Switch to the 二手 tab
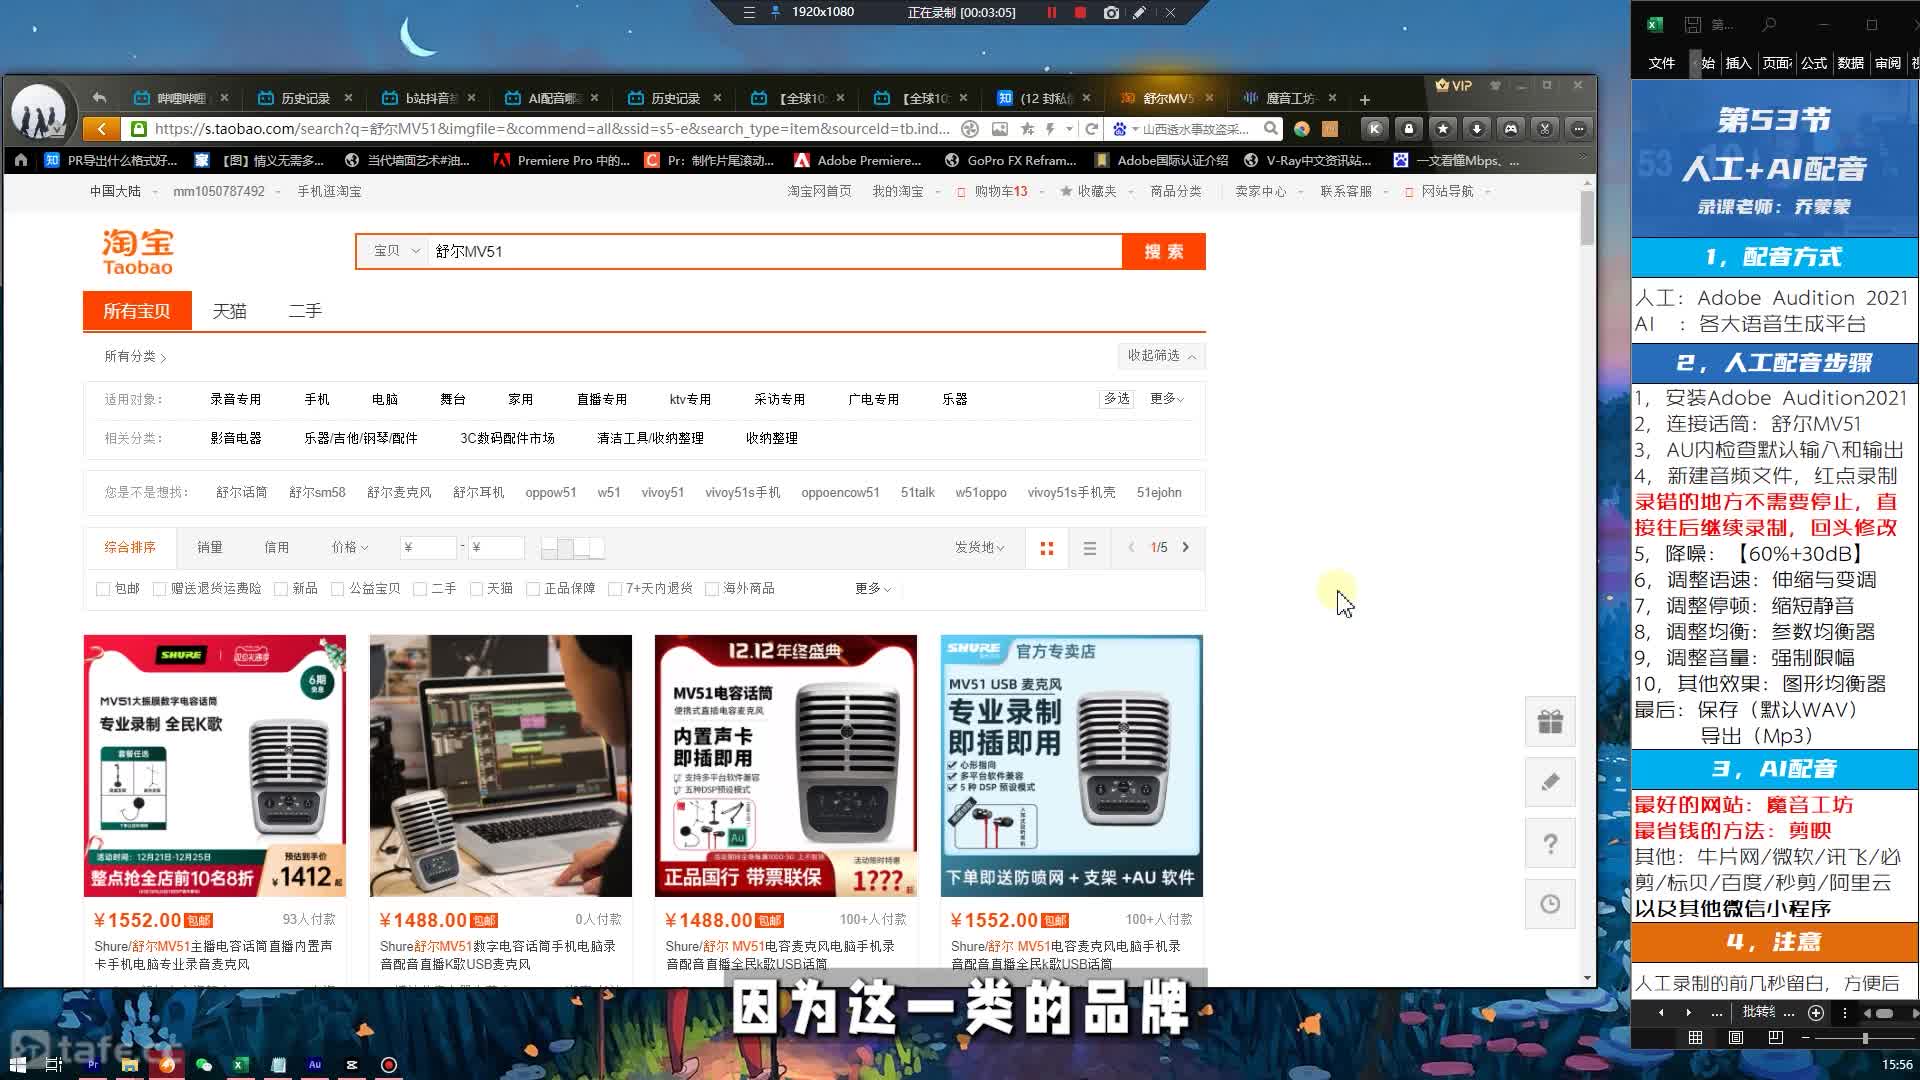This screenshot has height=1080, width=1920. tap(304, 311)
